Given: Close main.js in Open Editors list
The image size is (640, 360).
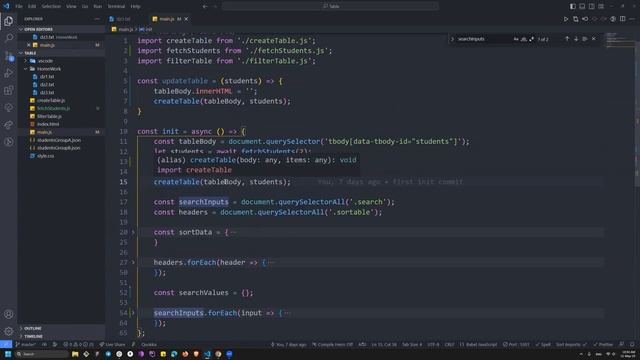Looking at the screenshot, I should pos(29,45).
